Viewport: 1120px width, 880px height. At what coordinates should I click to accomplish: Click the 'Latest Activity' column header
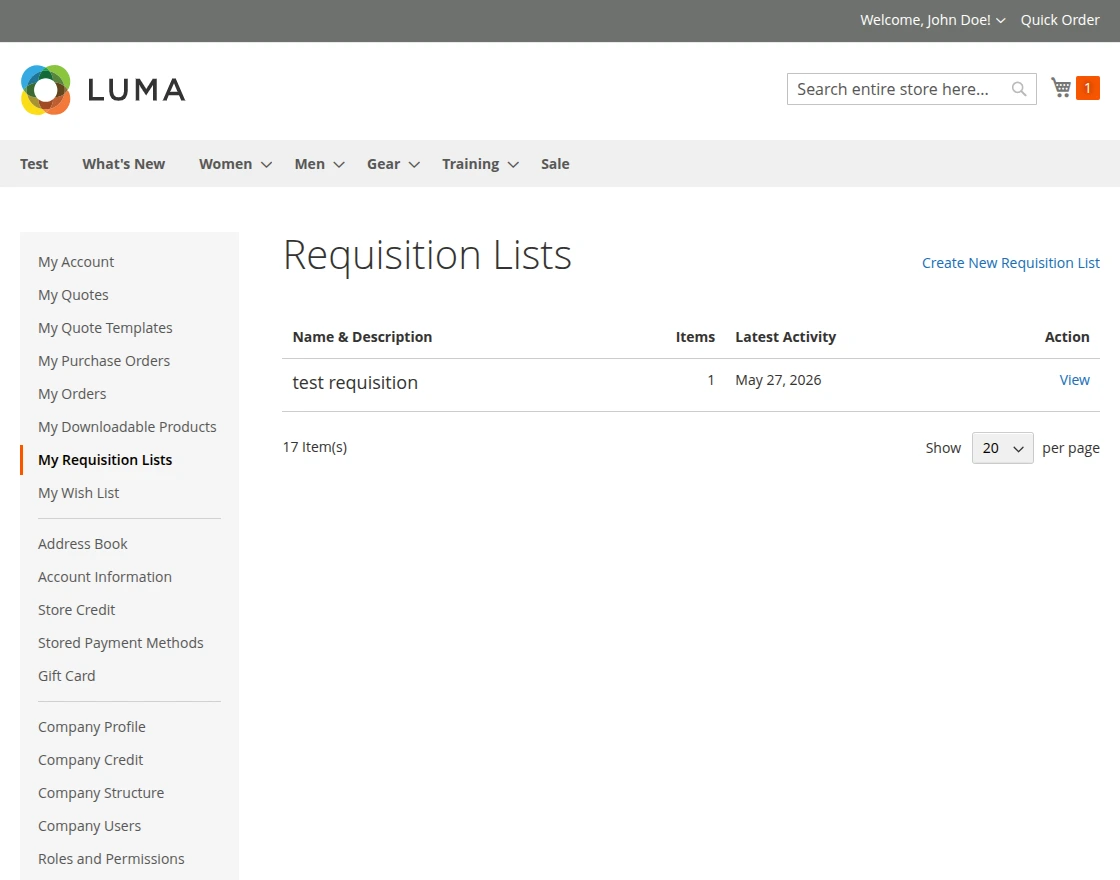coord(785,337)
